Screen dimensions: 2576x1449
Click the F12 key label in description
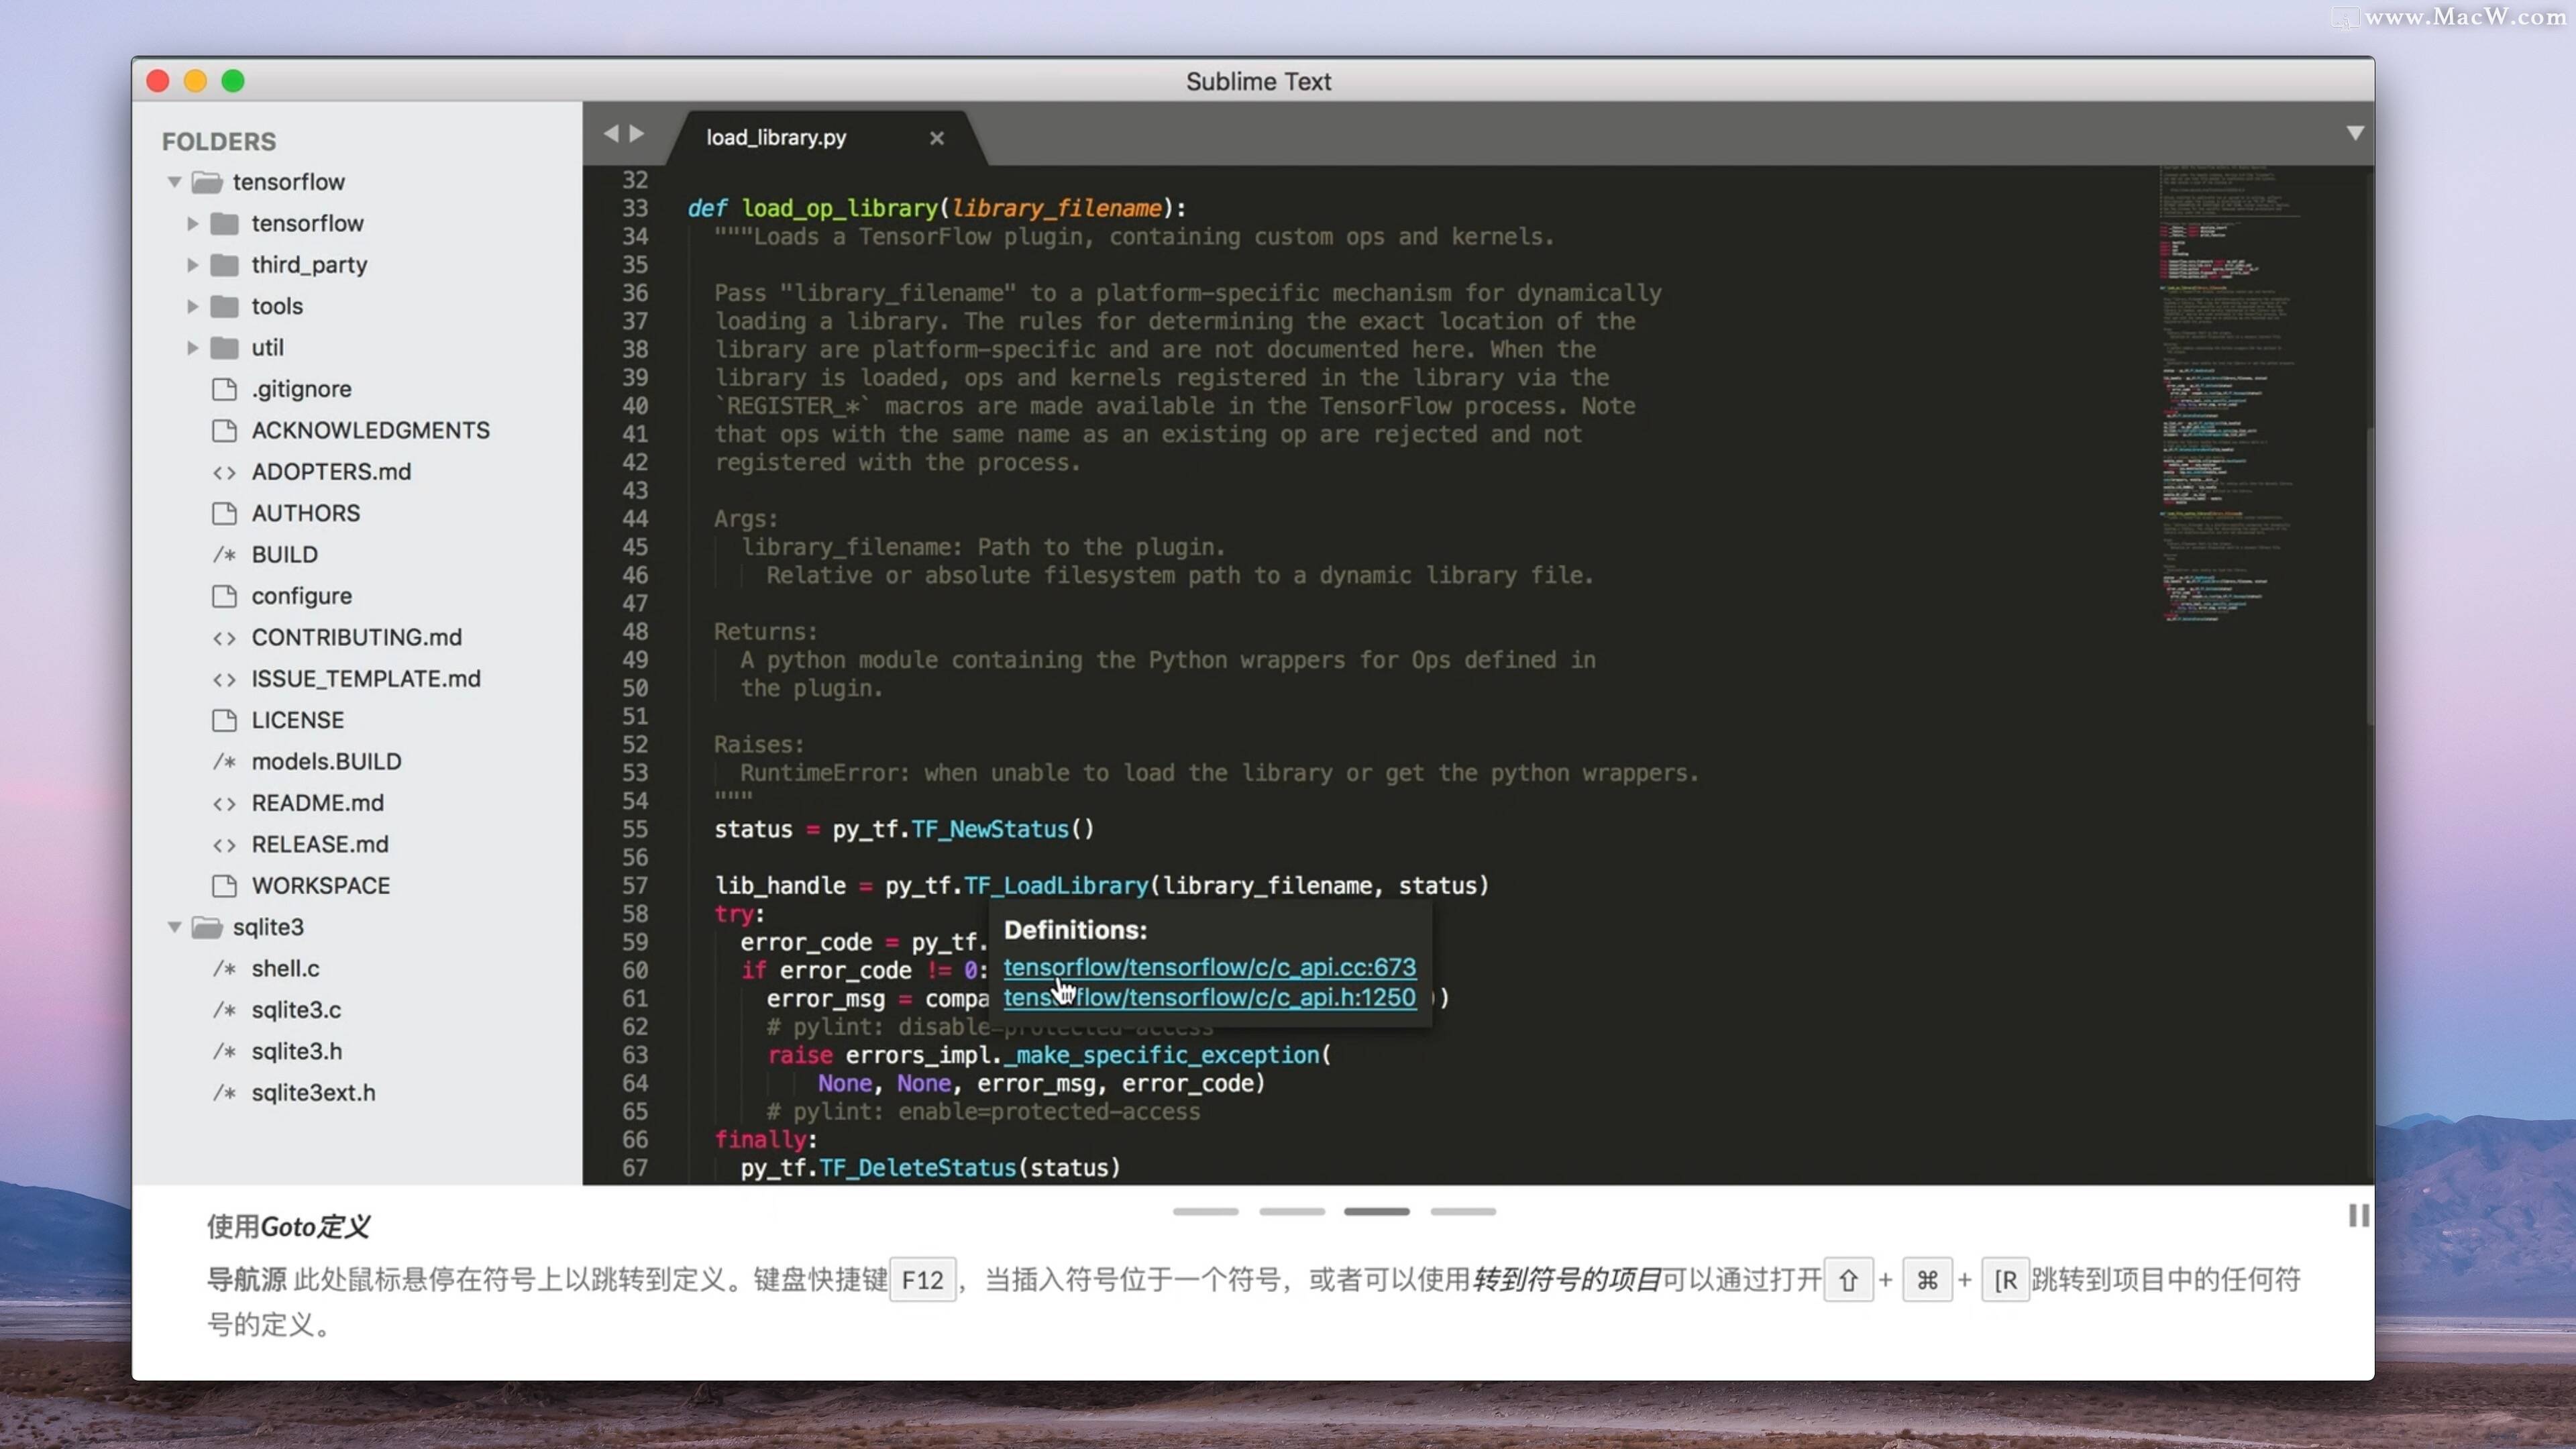(x=922, y=1280)
